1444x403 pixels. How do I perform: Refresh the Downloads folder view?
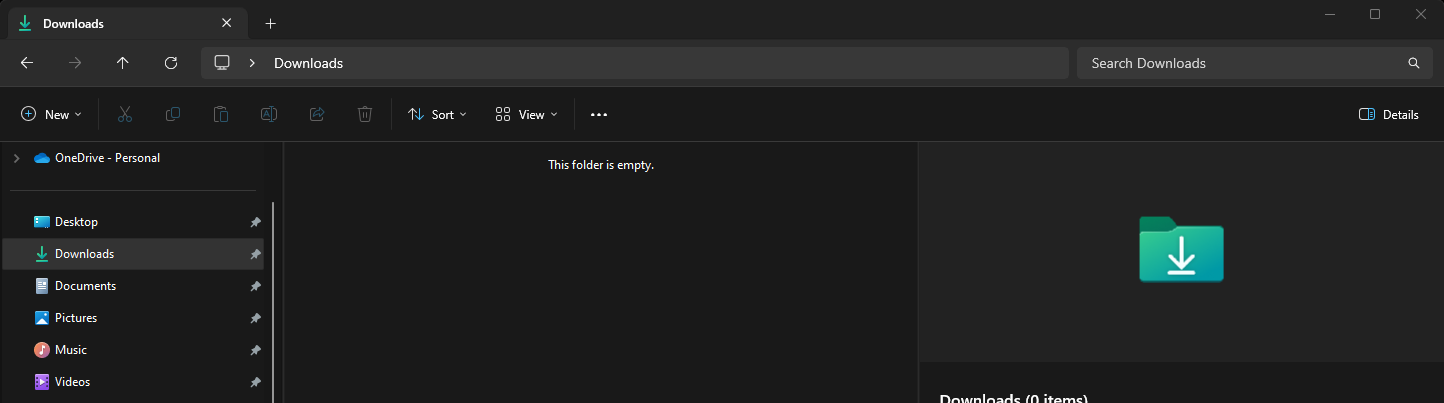[x=171, y=63]
